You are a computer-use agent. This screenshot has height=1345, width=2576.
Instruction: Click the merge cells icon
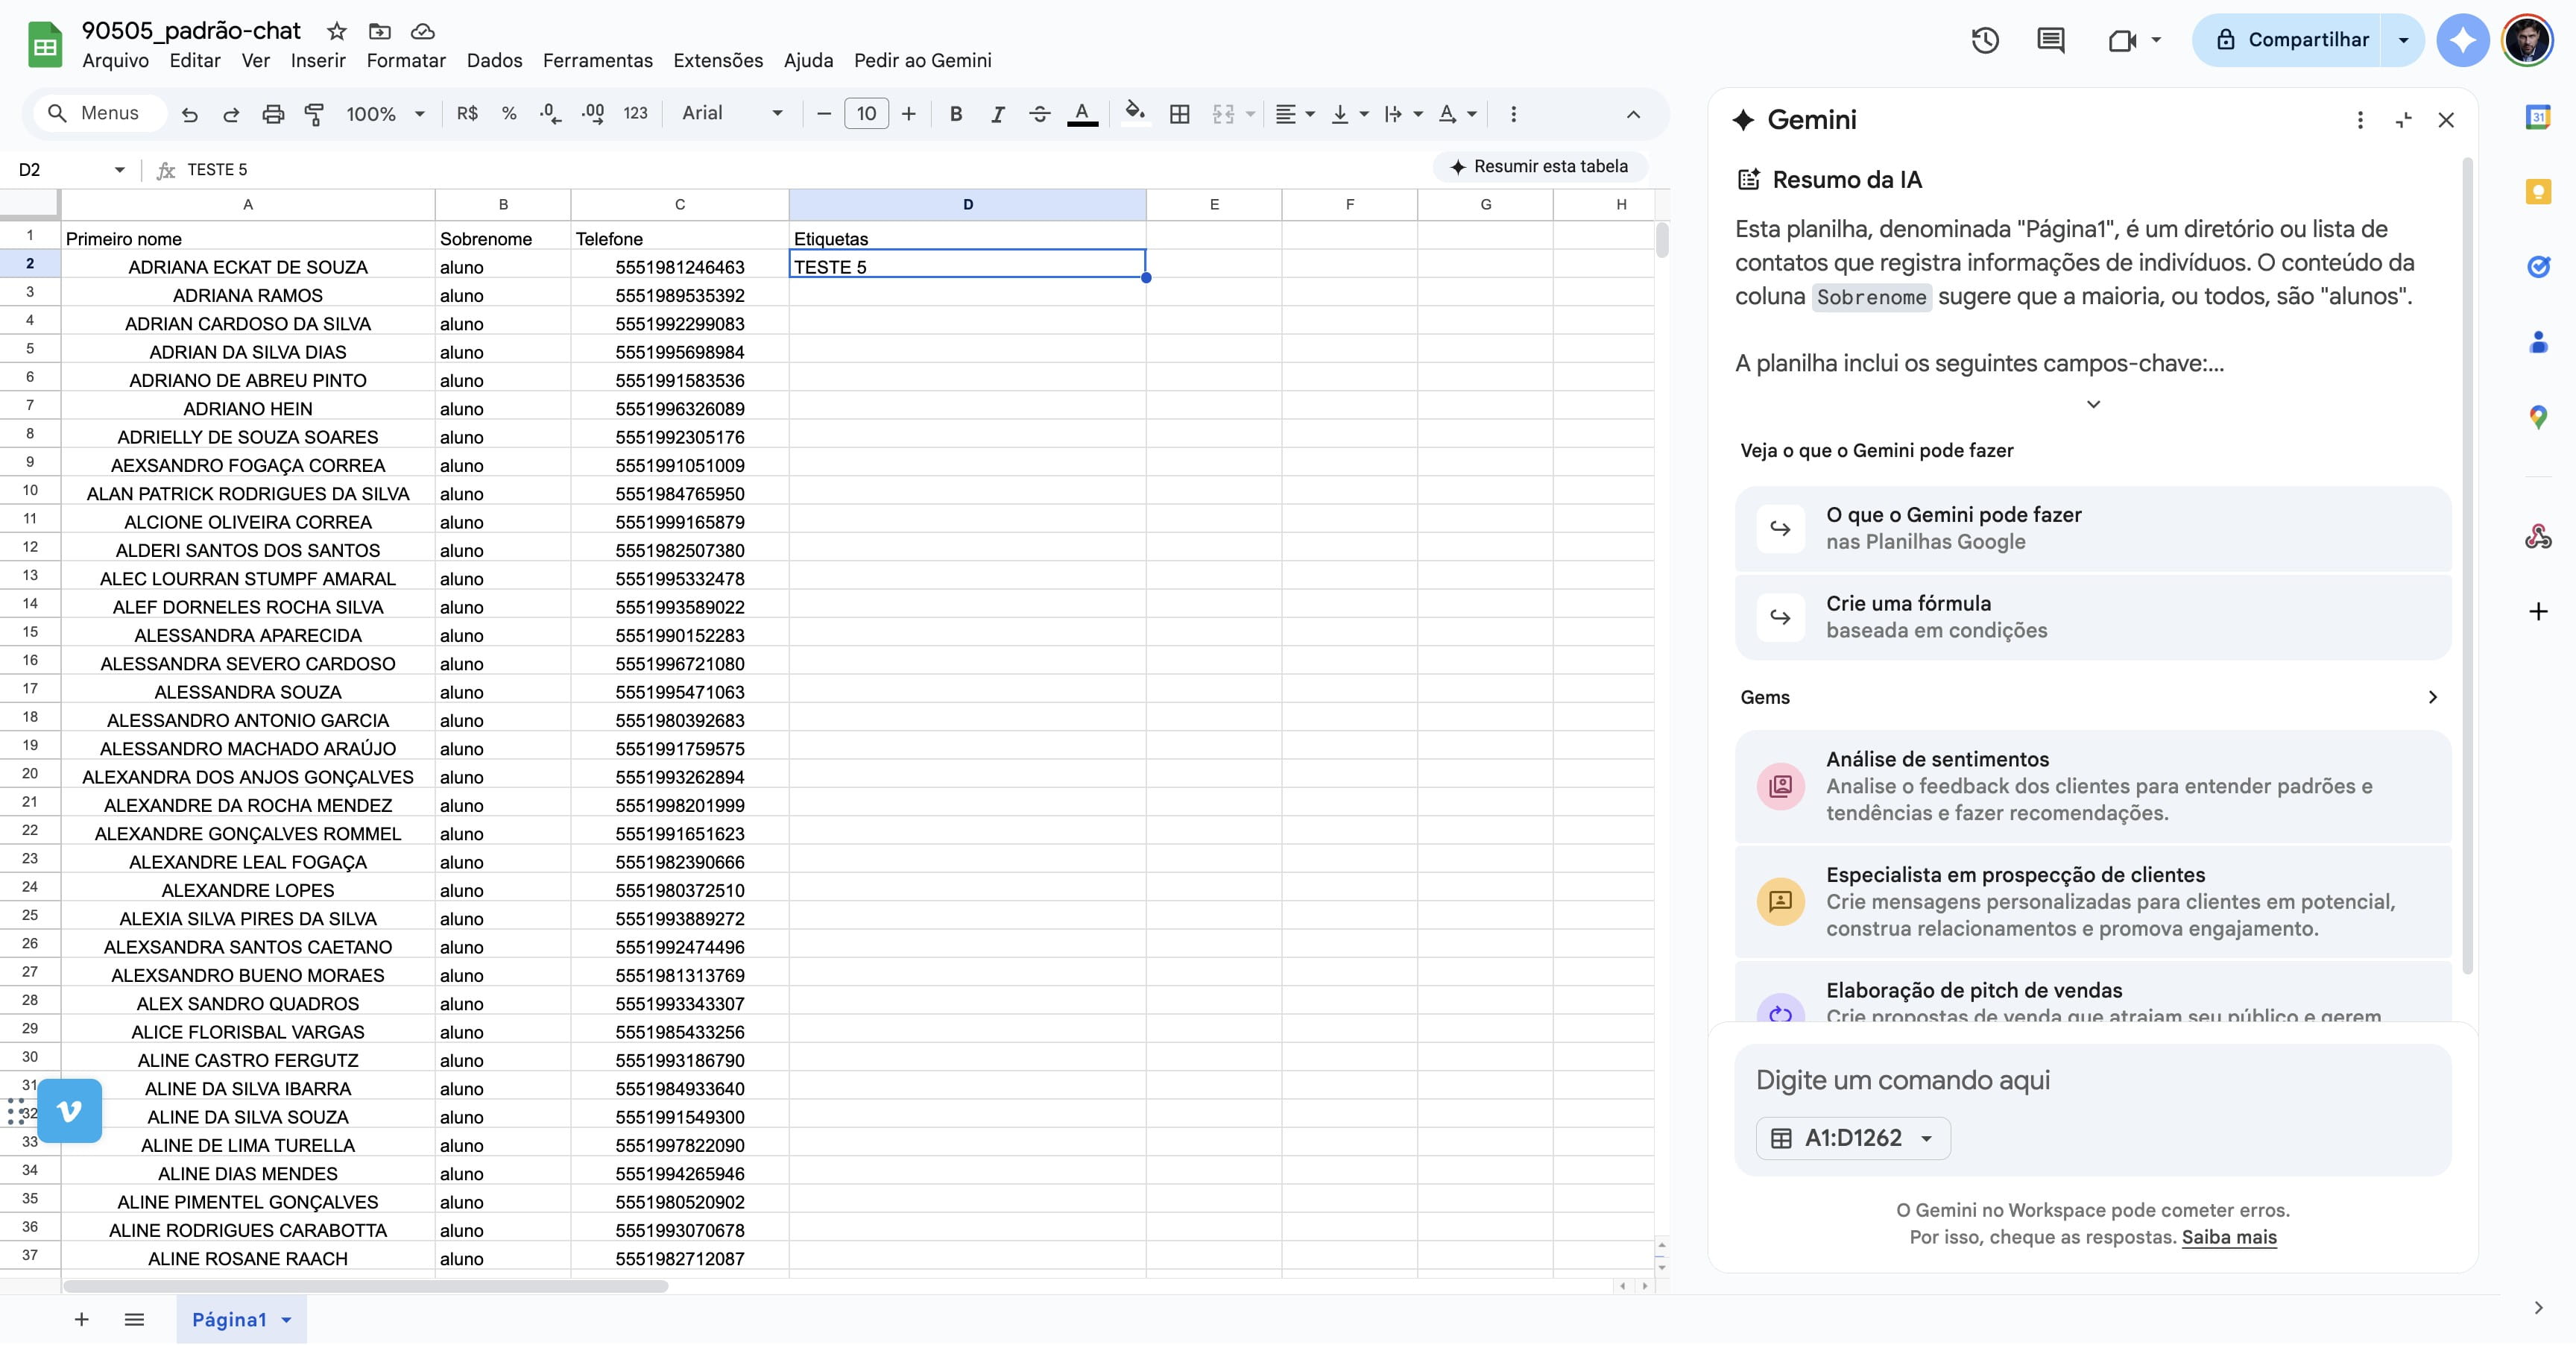click(1223, 114)
